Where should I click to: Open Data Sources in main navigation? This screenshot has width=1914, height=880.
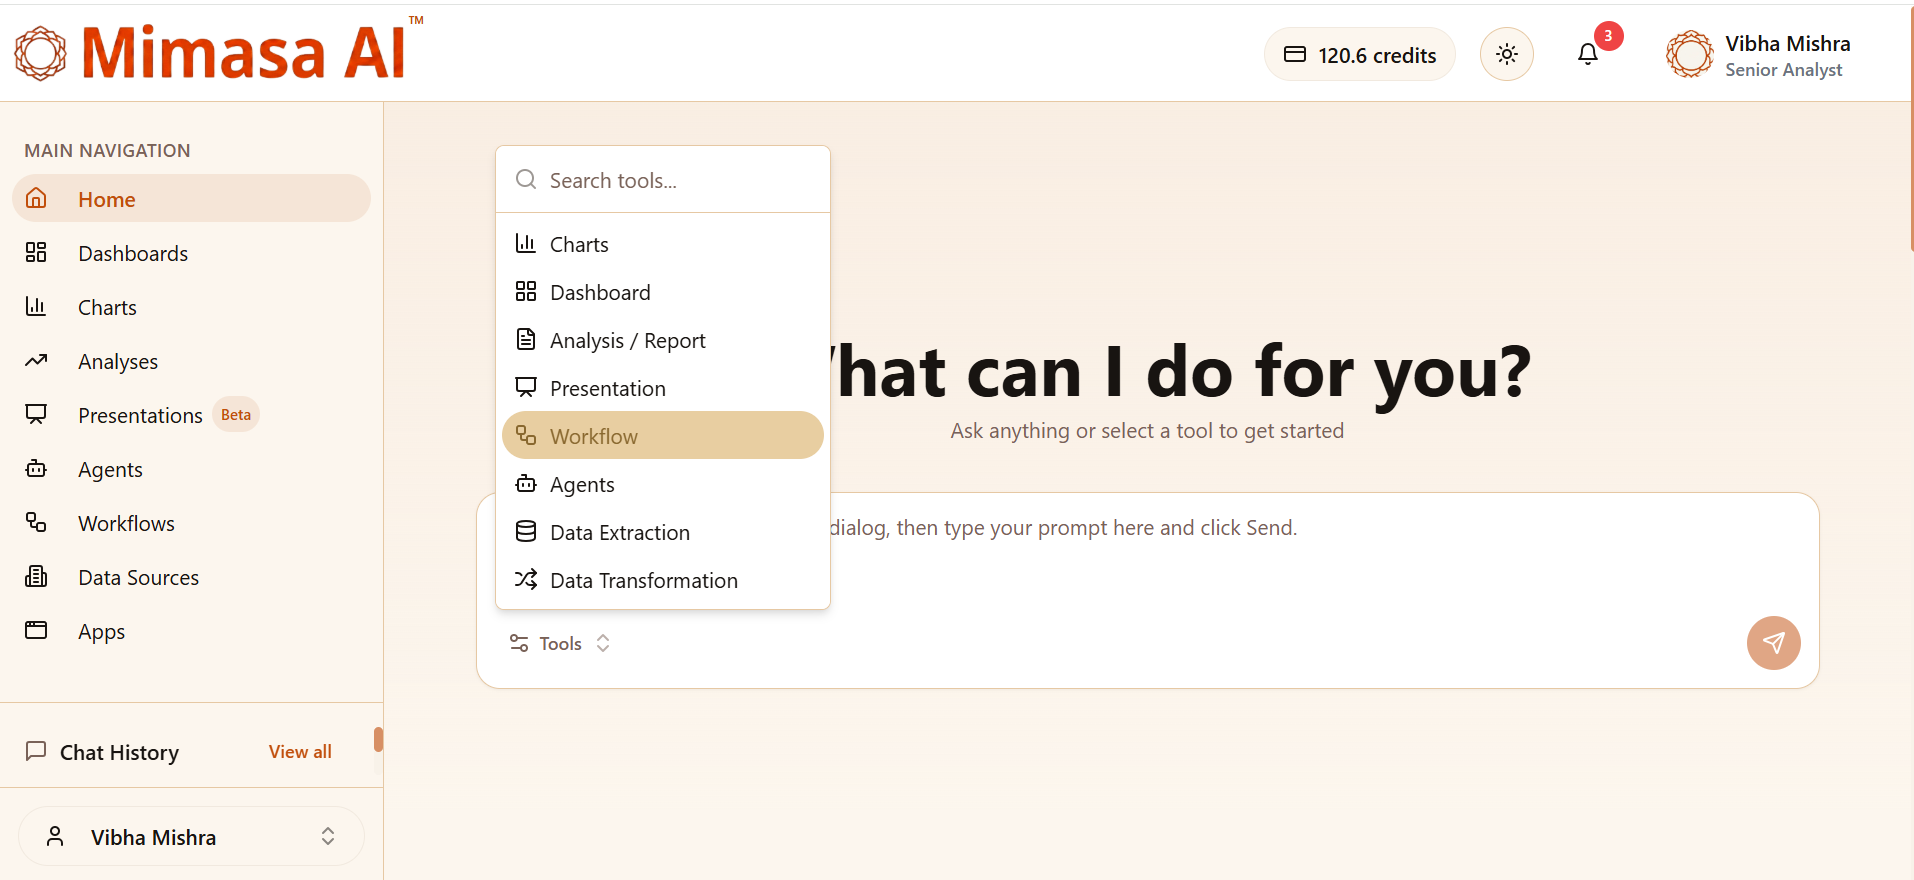(191, 577)
